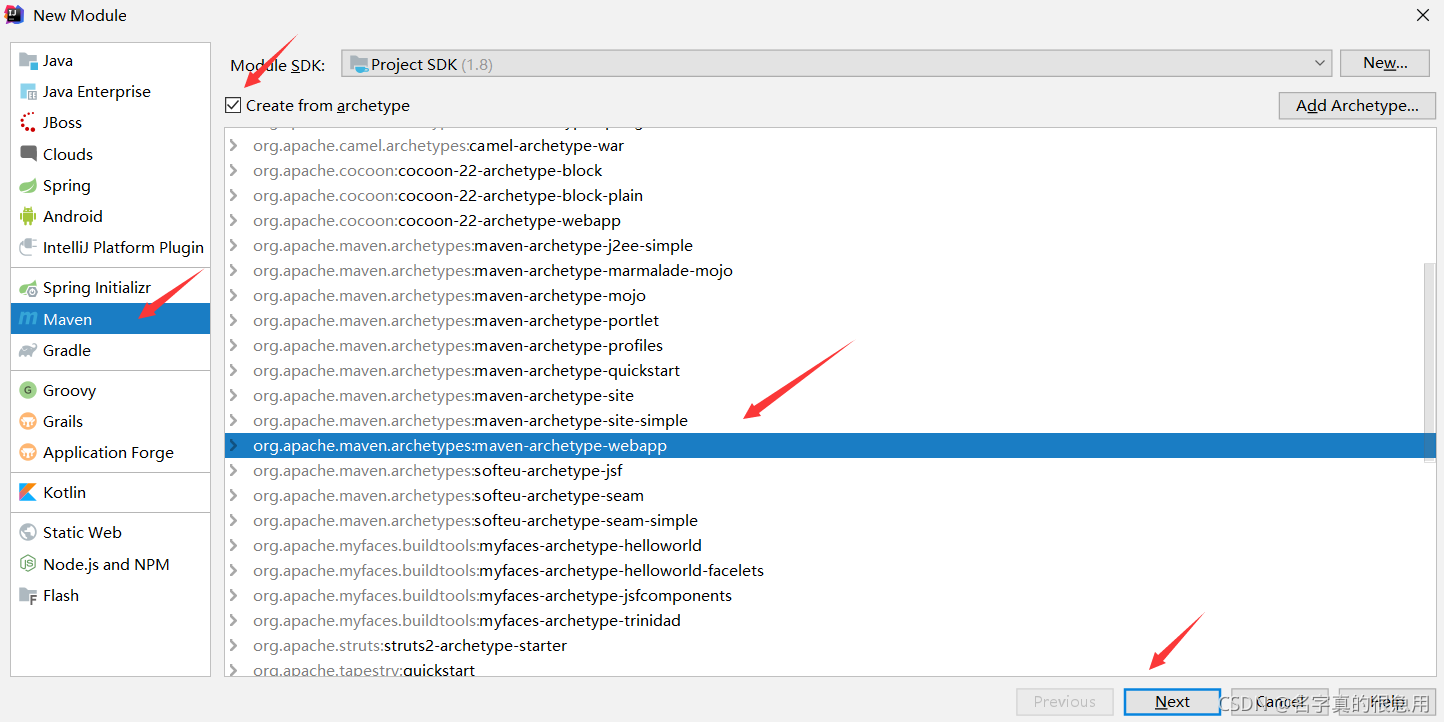Screen dimensions: 1444x722
Task: Select the softeu-archetype-seam row
Action: click(x=830, y=496)
